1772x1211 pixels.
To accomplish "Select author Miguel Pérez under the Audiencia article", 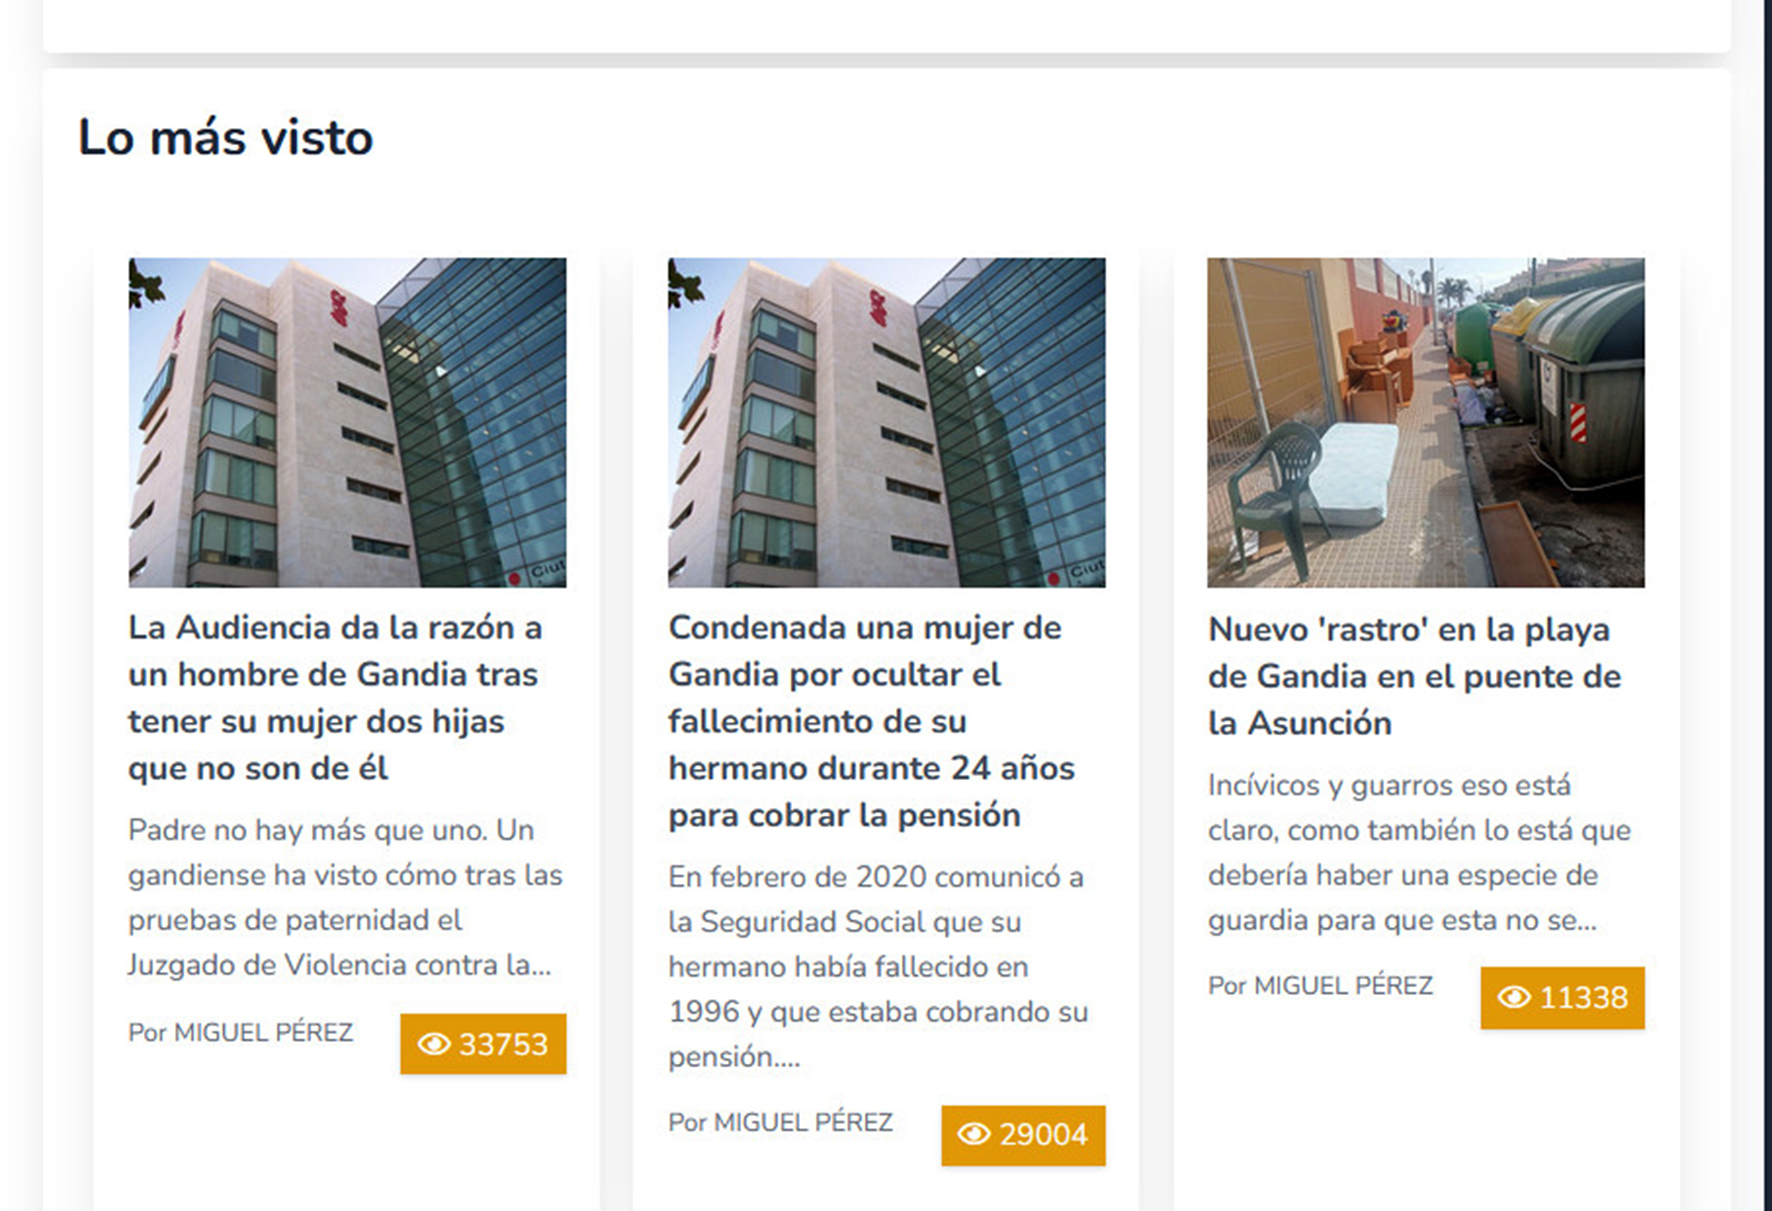I will tap(241, 1032).
